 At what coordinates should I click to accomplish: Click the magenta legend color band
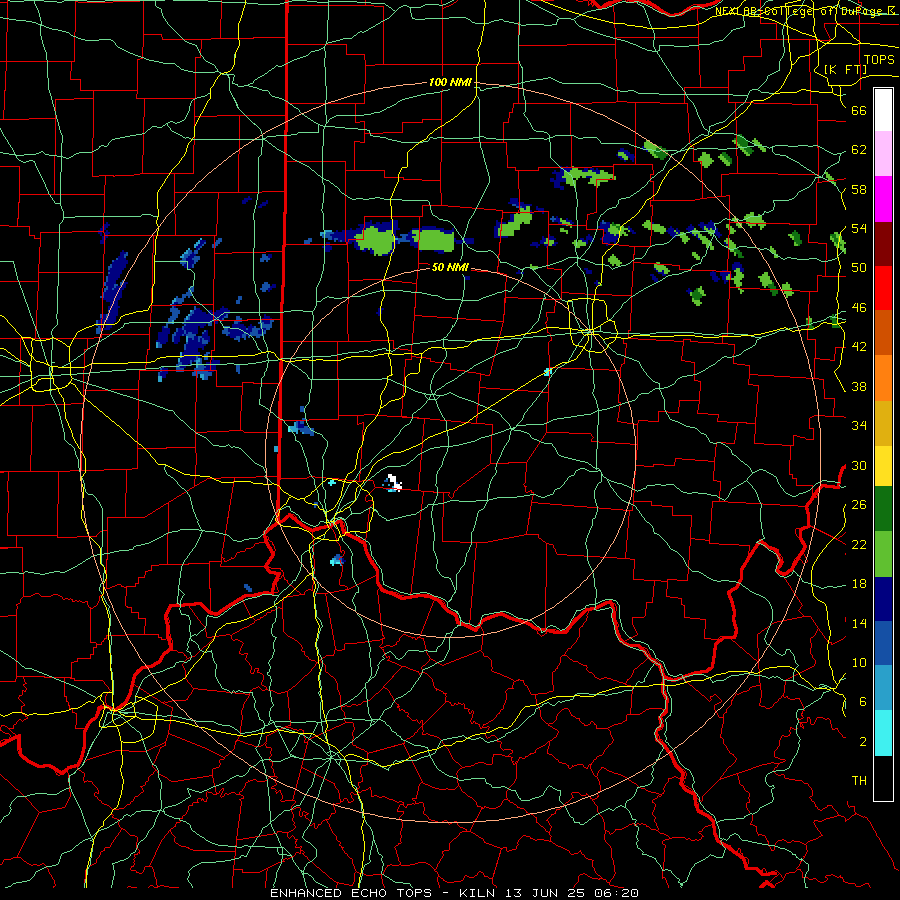click(x=883, y=199)
